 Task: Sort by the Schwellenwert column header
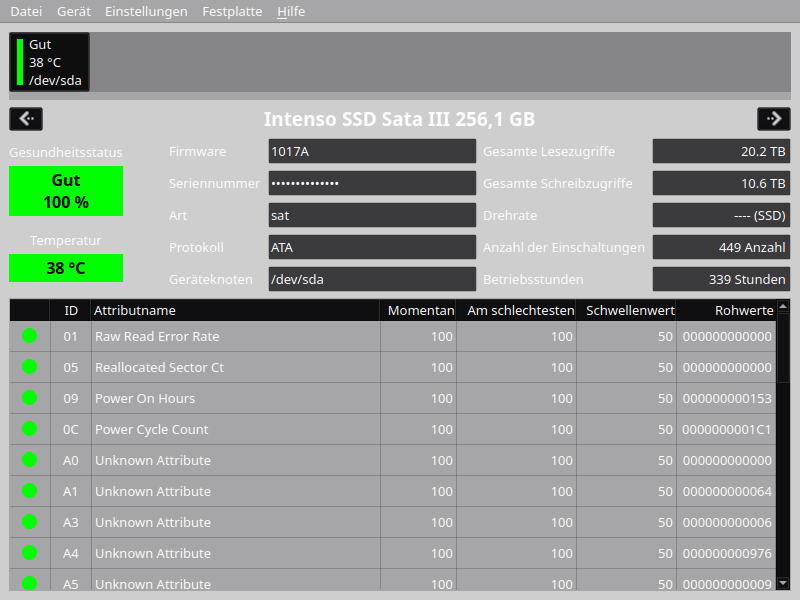click(626, 310)
